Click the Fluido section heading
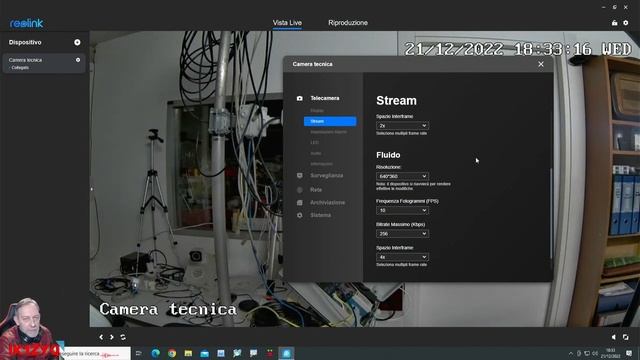The height and width of the screenshot is (360, 640). pos(388,155)
